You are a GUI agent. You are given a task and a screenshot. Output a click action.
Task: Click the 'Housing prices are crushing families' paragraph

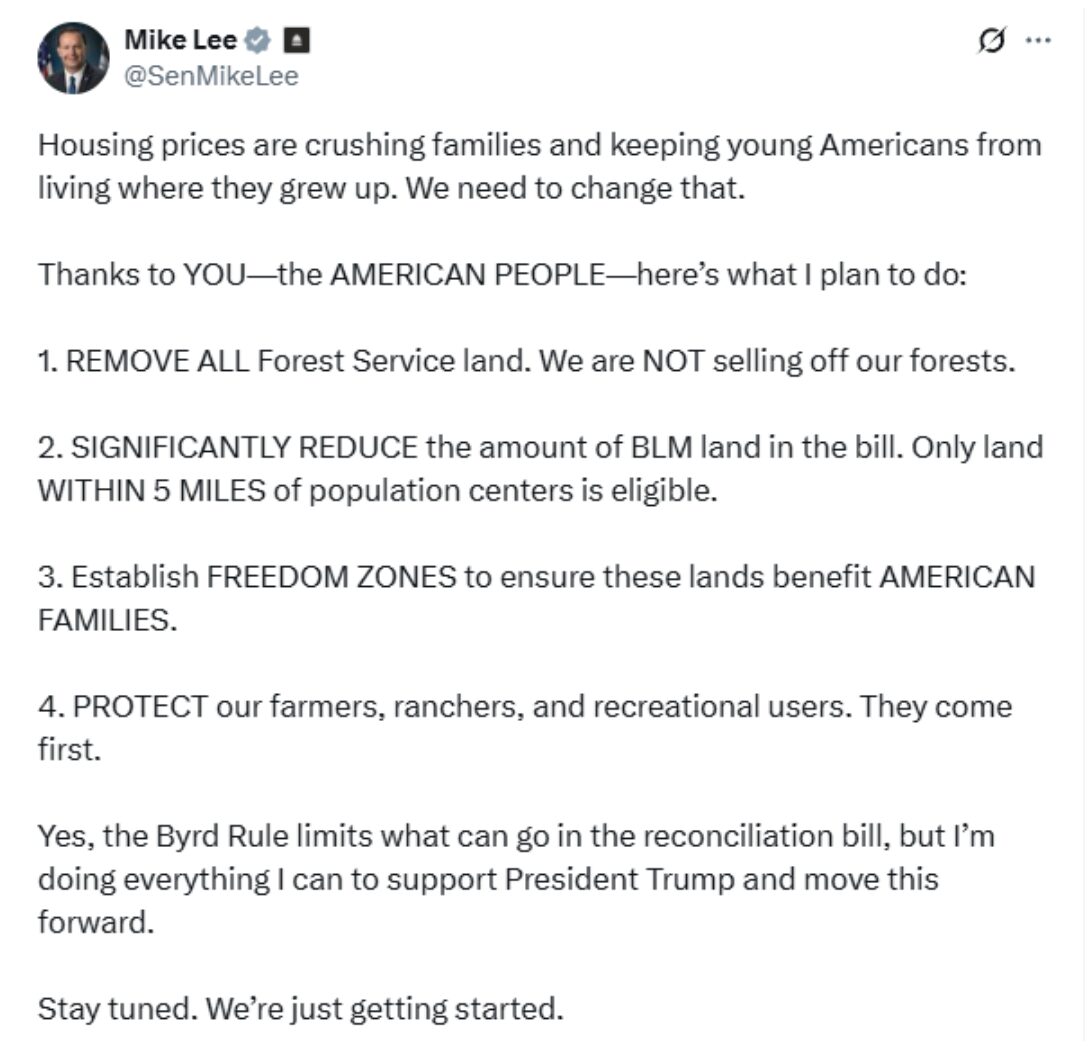click(539, 166)
